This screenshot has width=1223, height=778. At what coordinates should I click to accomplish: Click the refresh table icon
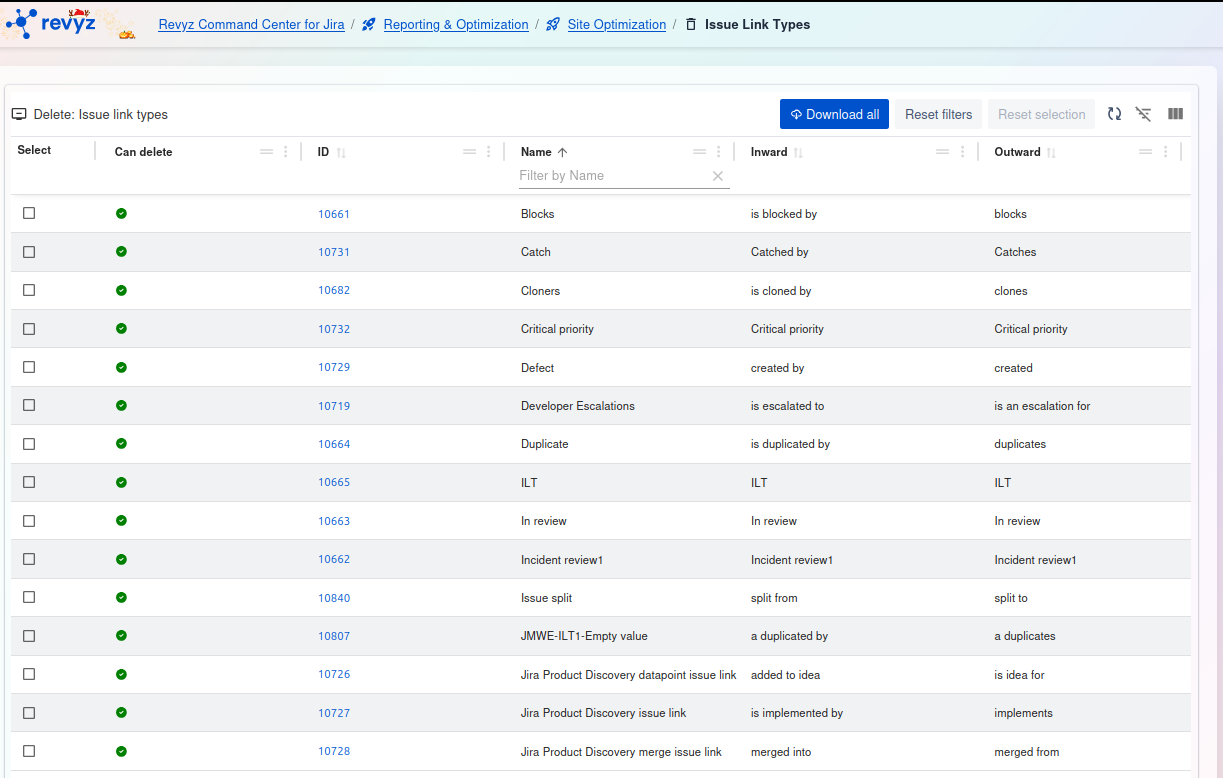[1114, 114]
